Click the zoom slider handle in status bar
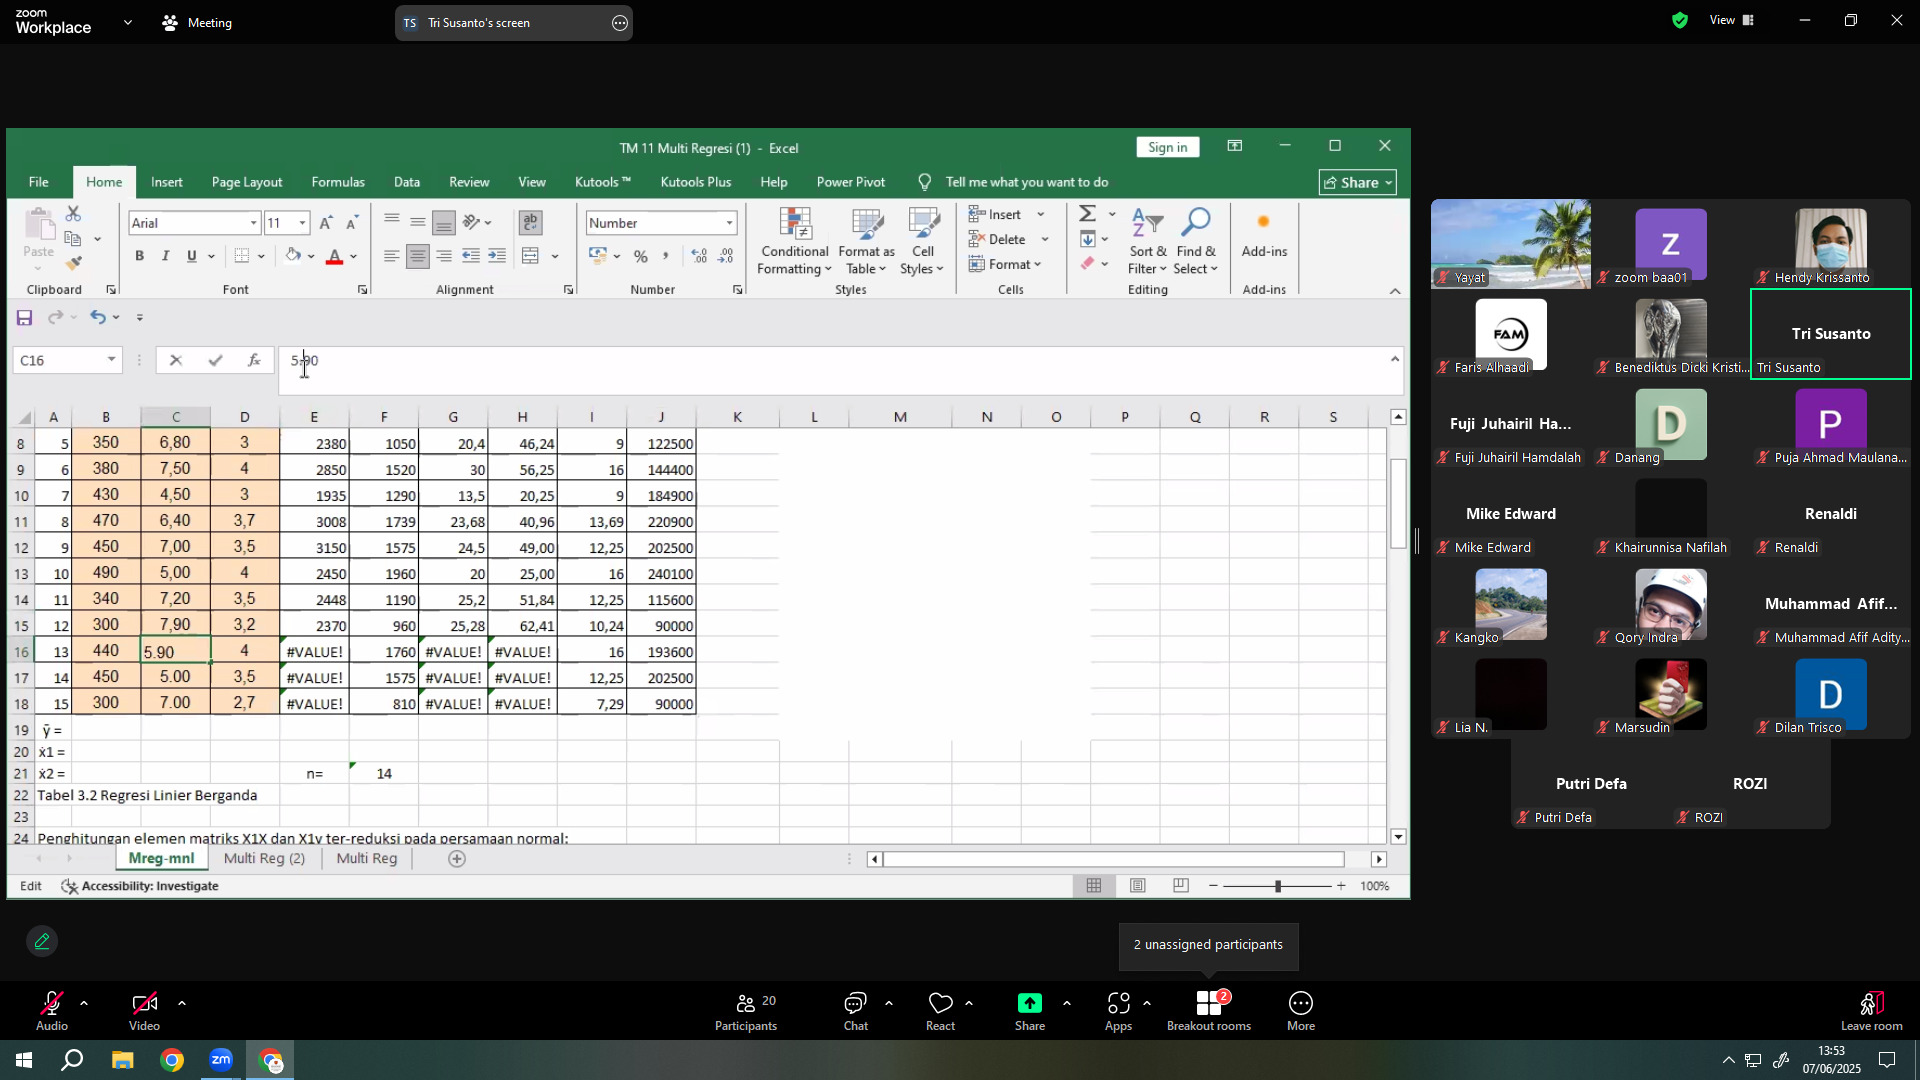 (1277, 886)
